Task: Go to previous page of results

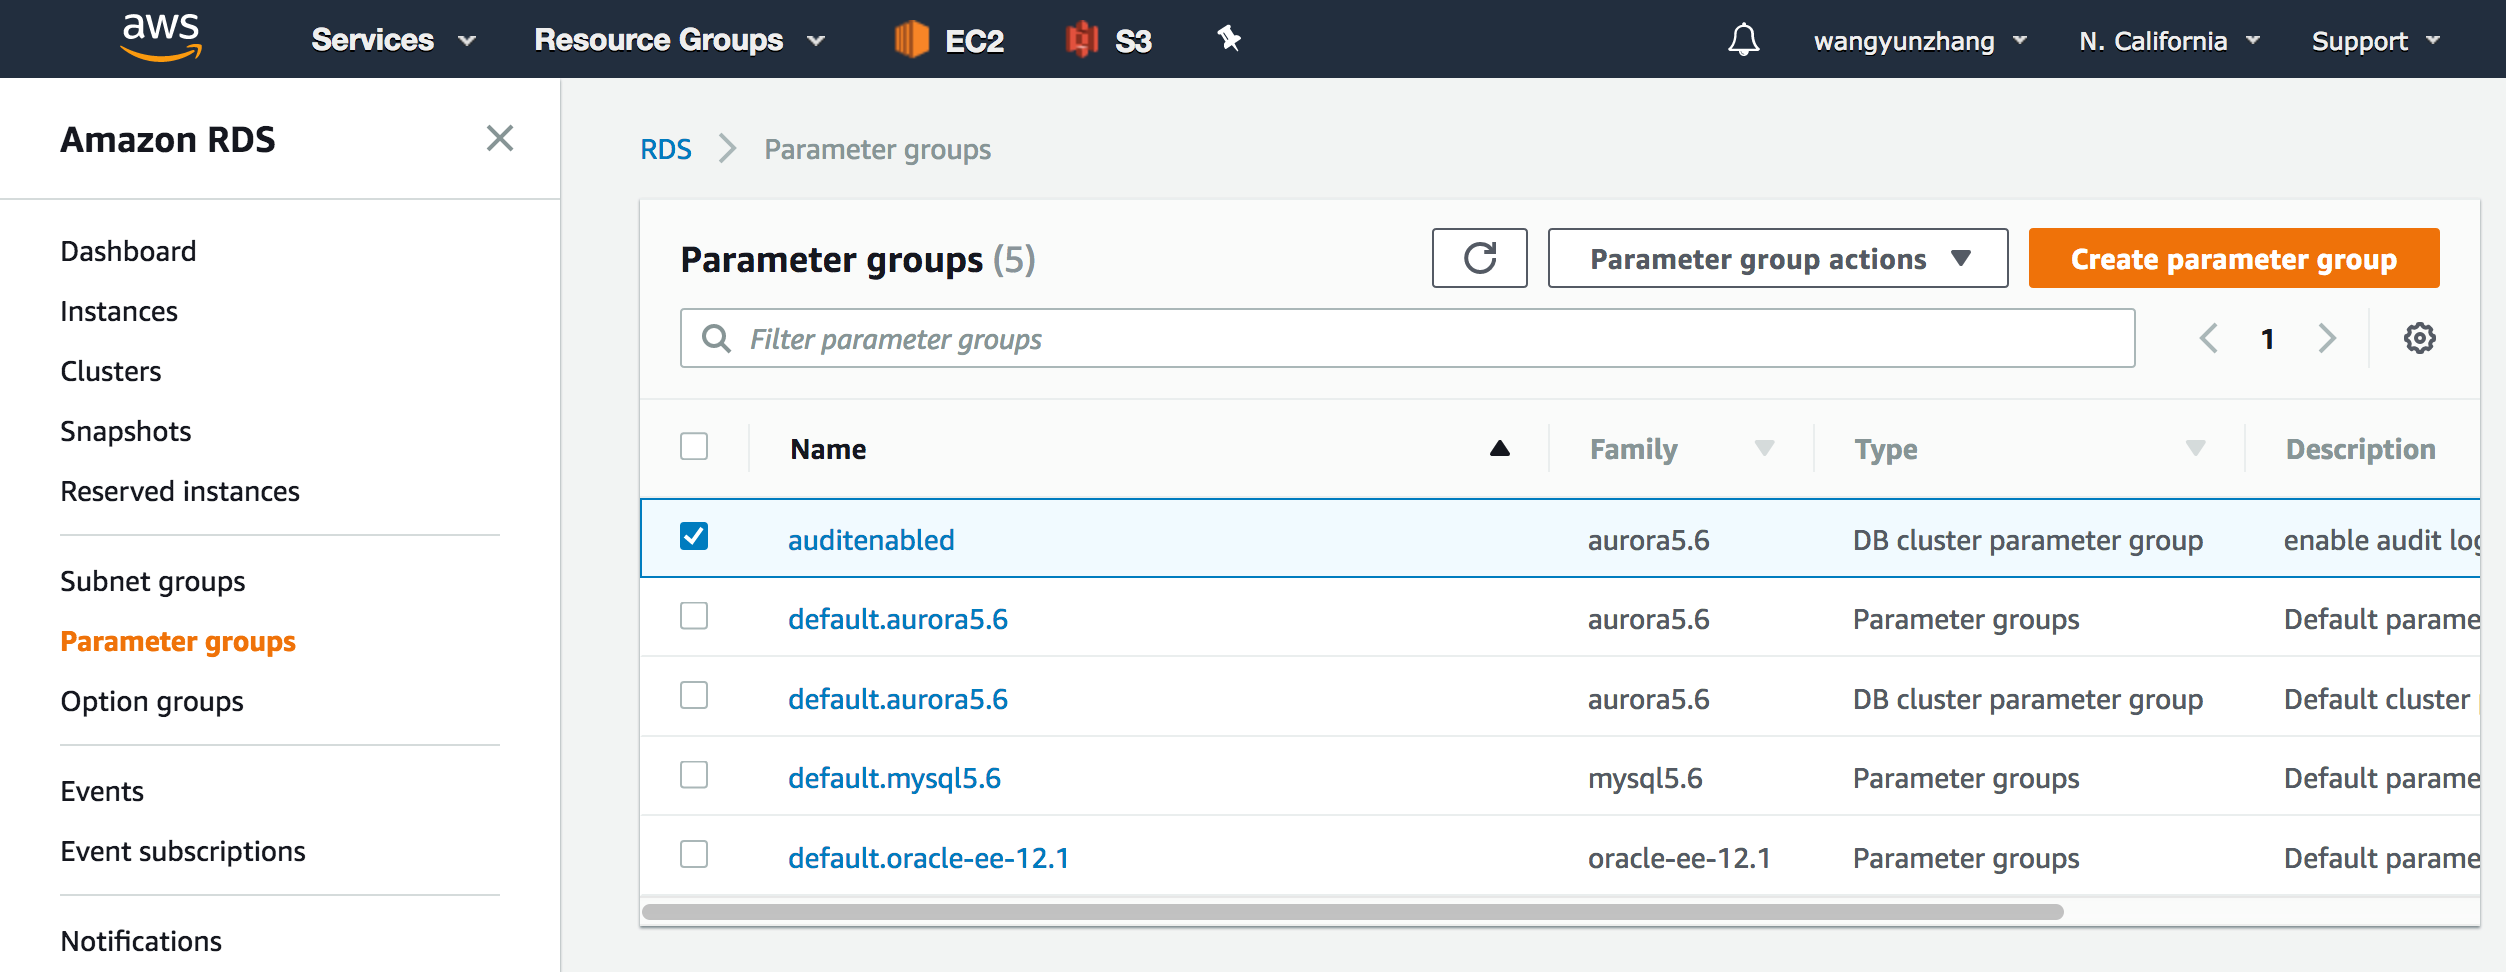Action: coord(2209,338)
